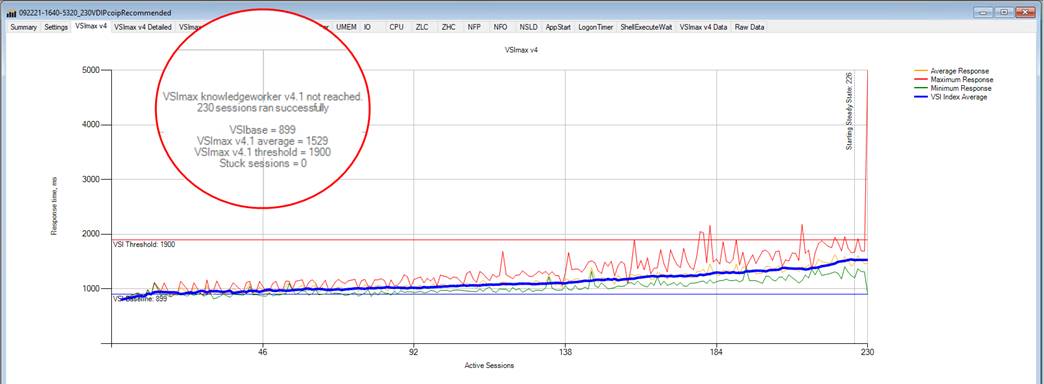
Task: Open the NFP tab
Action: pos(474,27)
